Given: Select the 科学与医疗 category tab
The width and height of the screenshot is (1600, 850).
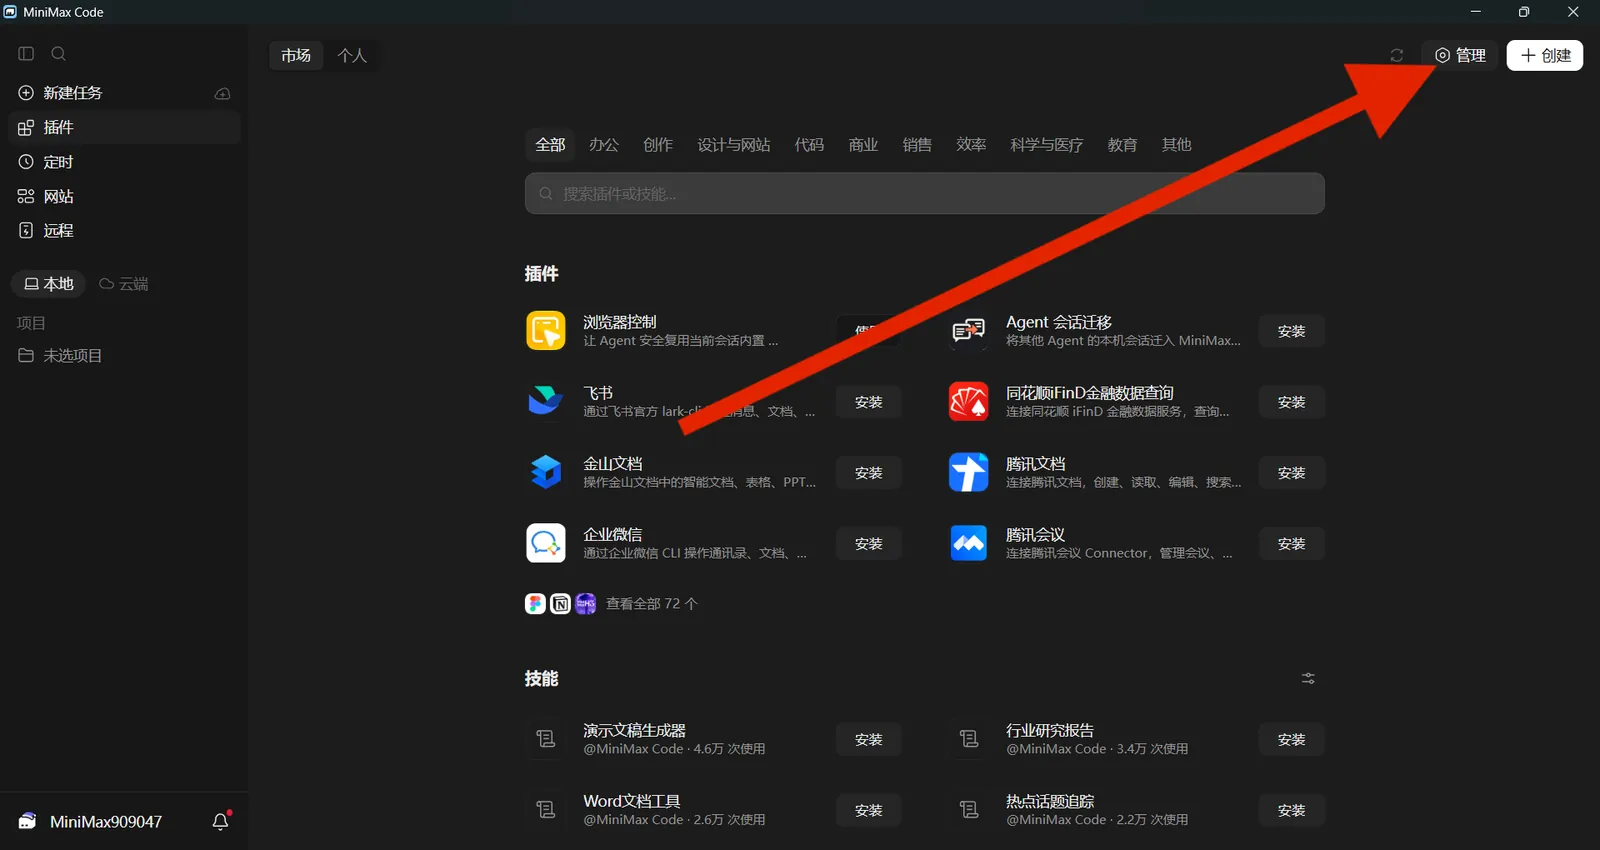Looking at the screenshot, I should 1047,145.
